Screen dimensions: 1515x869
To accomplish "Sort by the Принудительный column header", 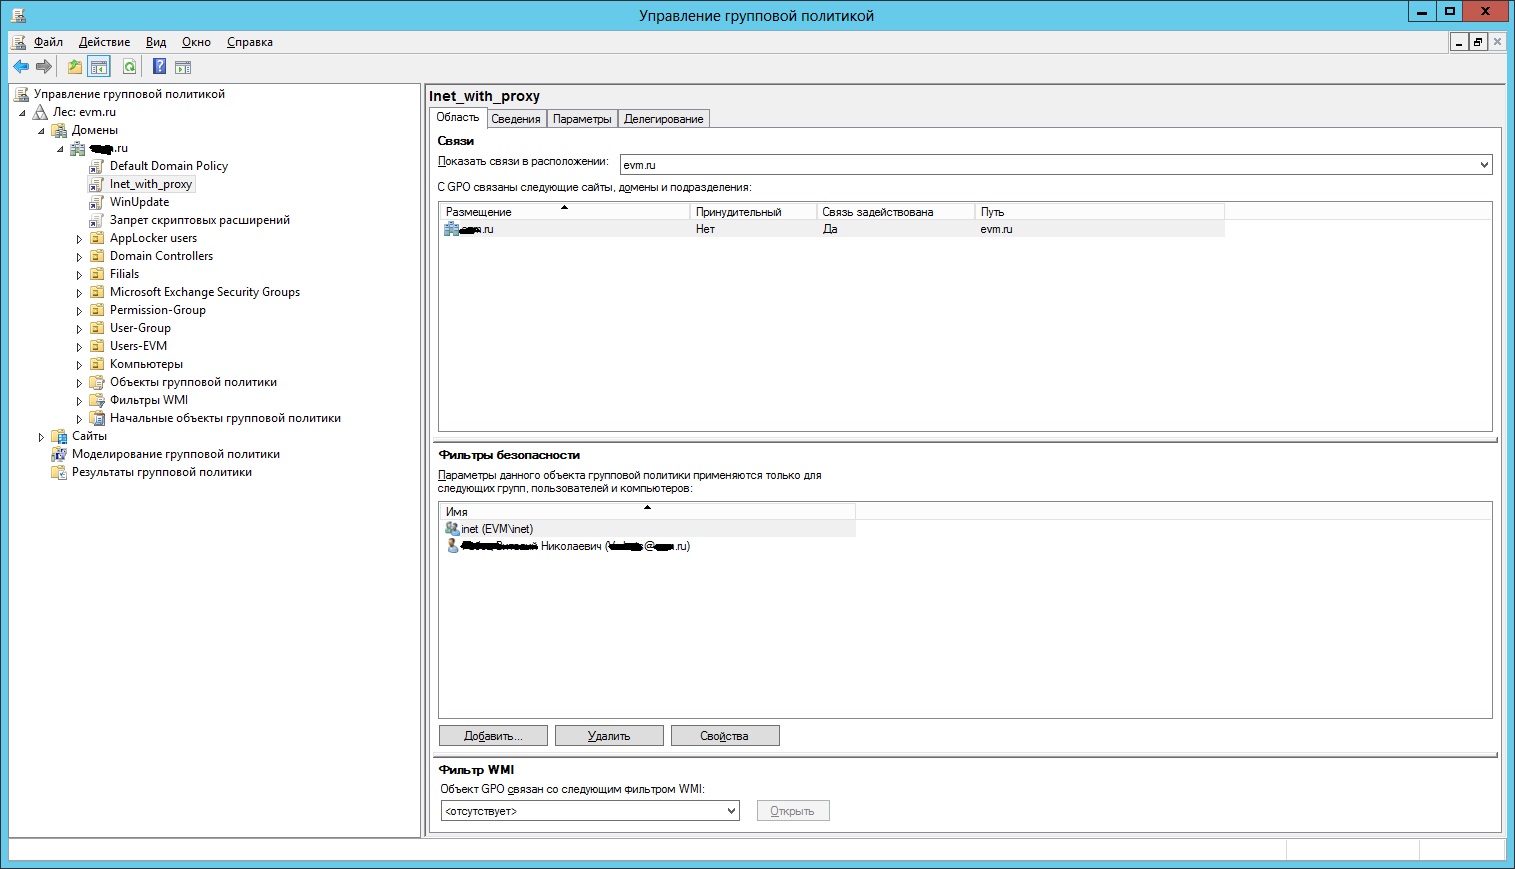I will 753,212.
